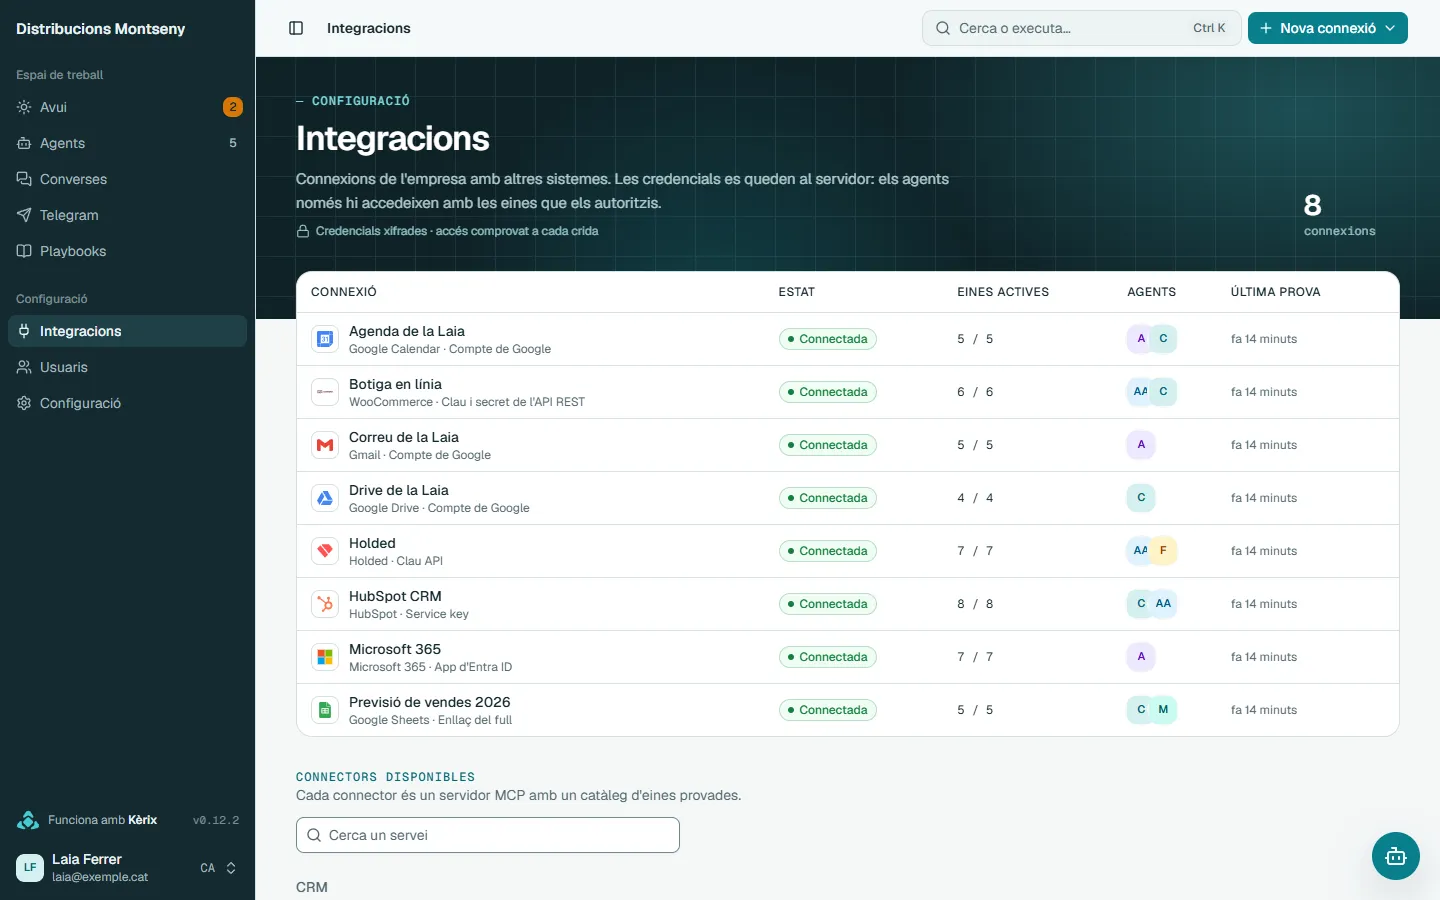
Task: Click the LF user avatar
Action: coord(30,868)
